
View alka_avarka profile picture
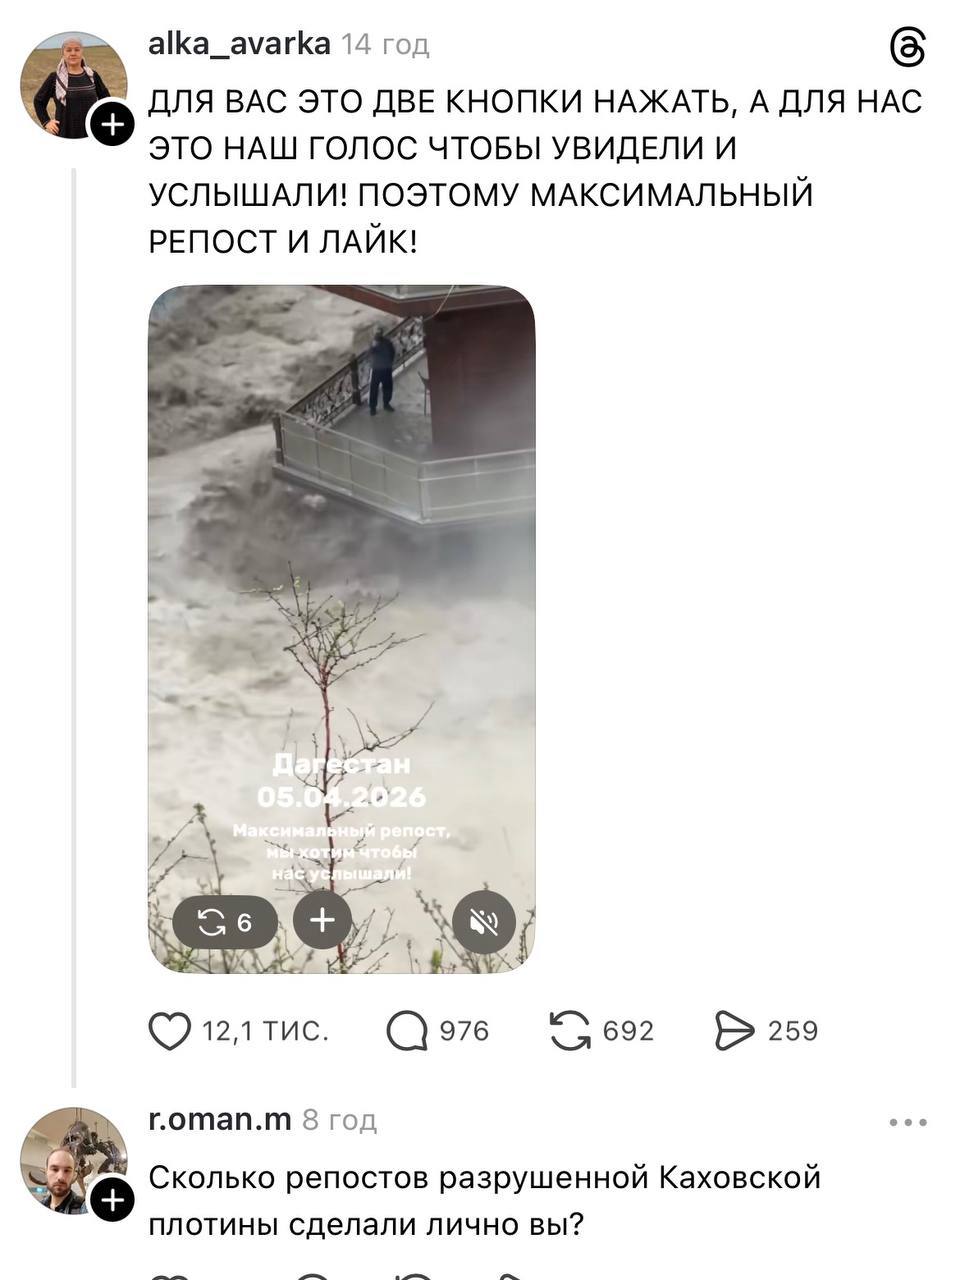[x=74, y=85]
